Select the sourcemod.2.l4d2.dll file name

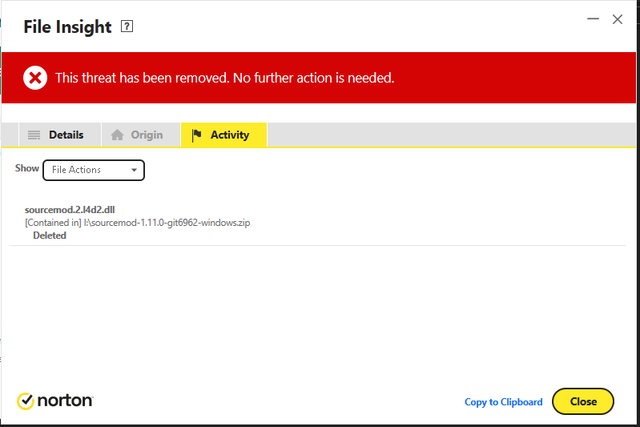click(x=70, y=209)
